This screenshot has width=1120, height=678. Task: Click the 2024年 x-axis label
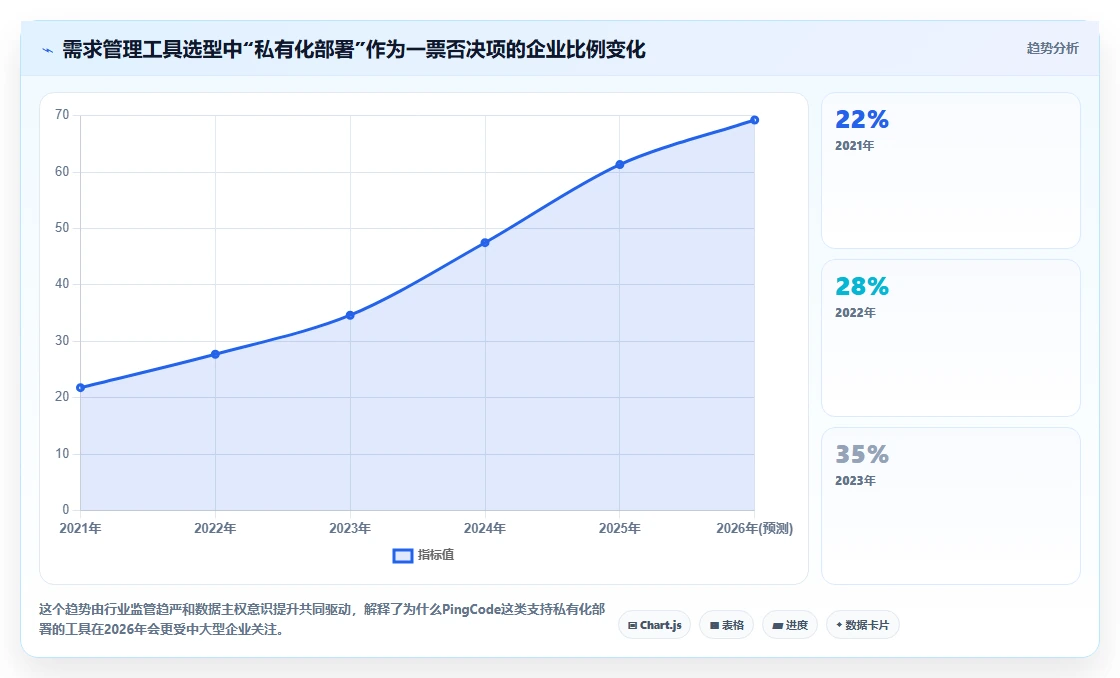(485, 529)
